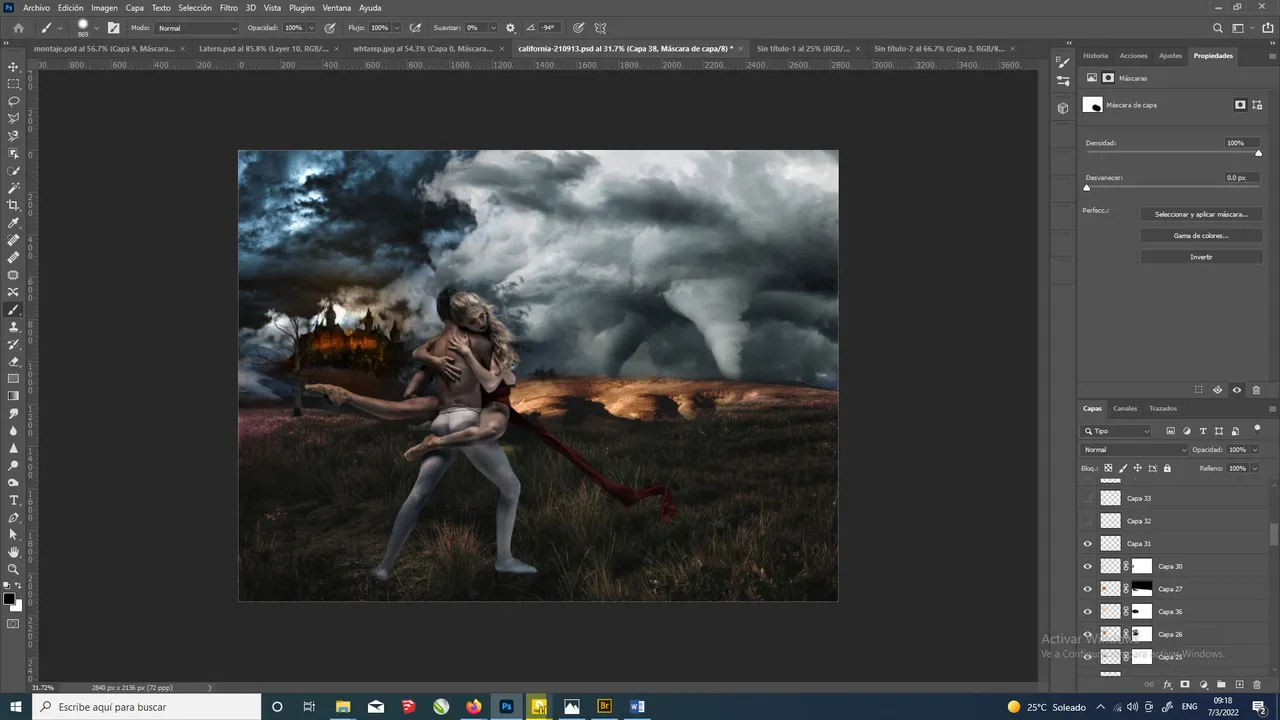Switch to montaje.psd document tab
The image size is (1280, 720).
pyautogui.click(x=104, y=48)
